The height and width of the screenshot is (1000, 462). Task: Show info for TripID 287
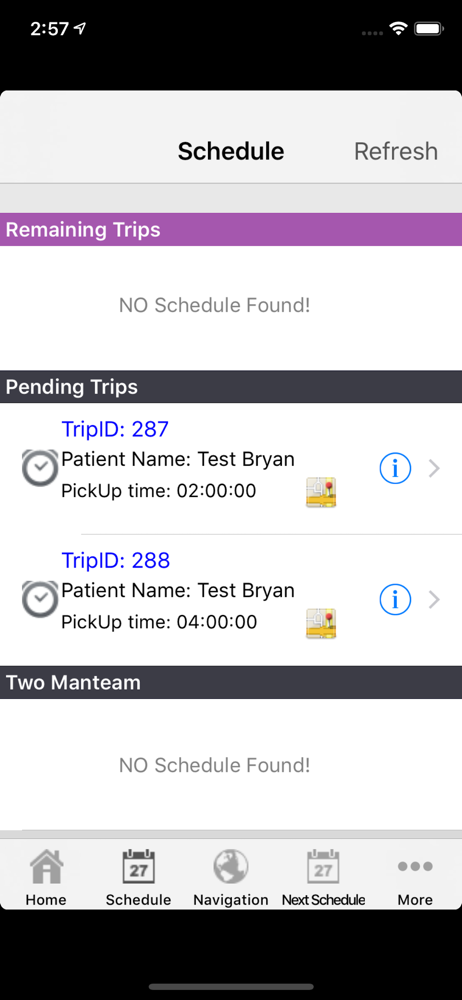(x=395, y=469)
